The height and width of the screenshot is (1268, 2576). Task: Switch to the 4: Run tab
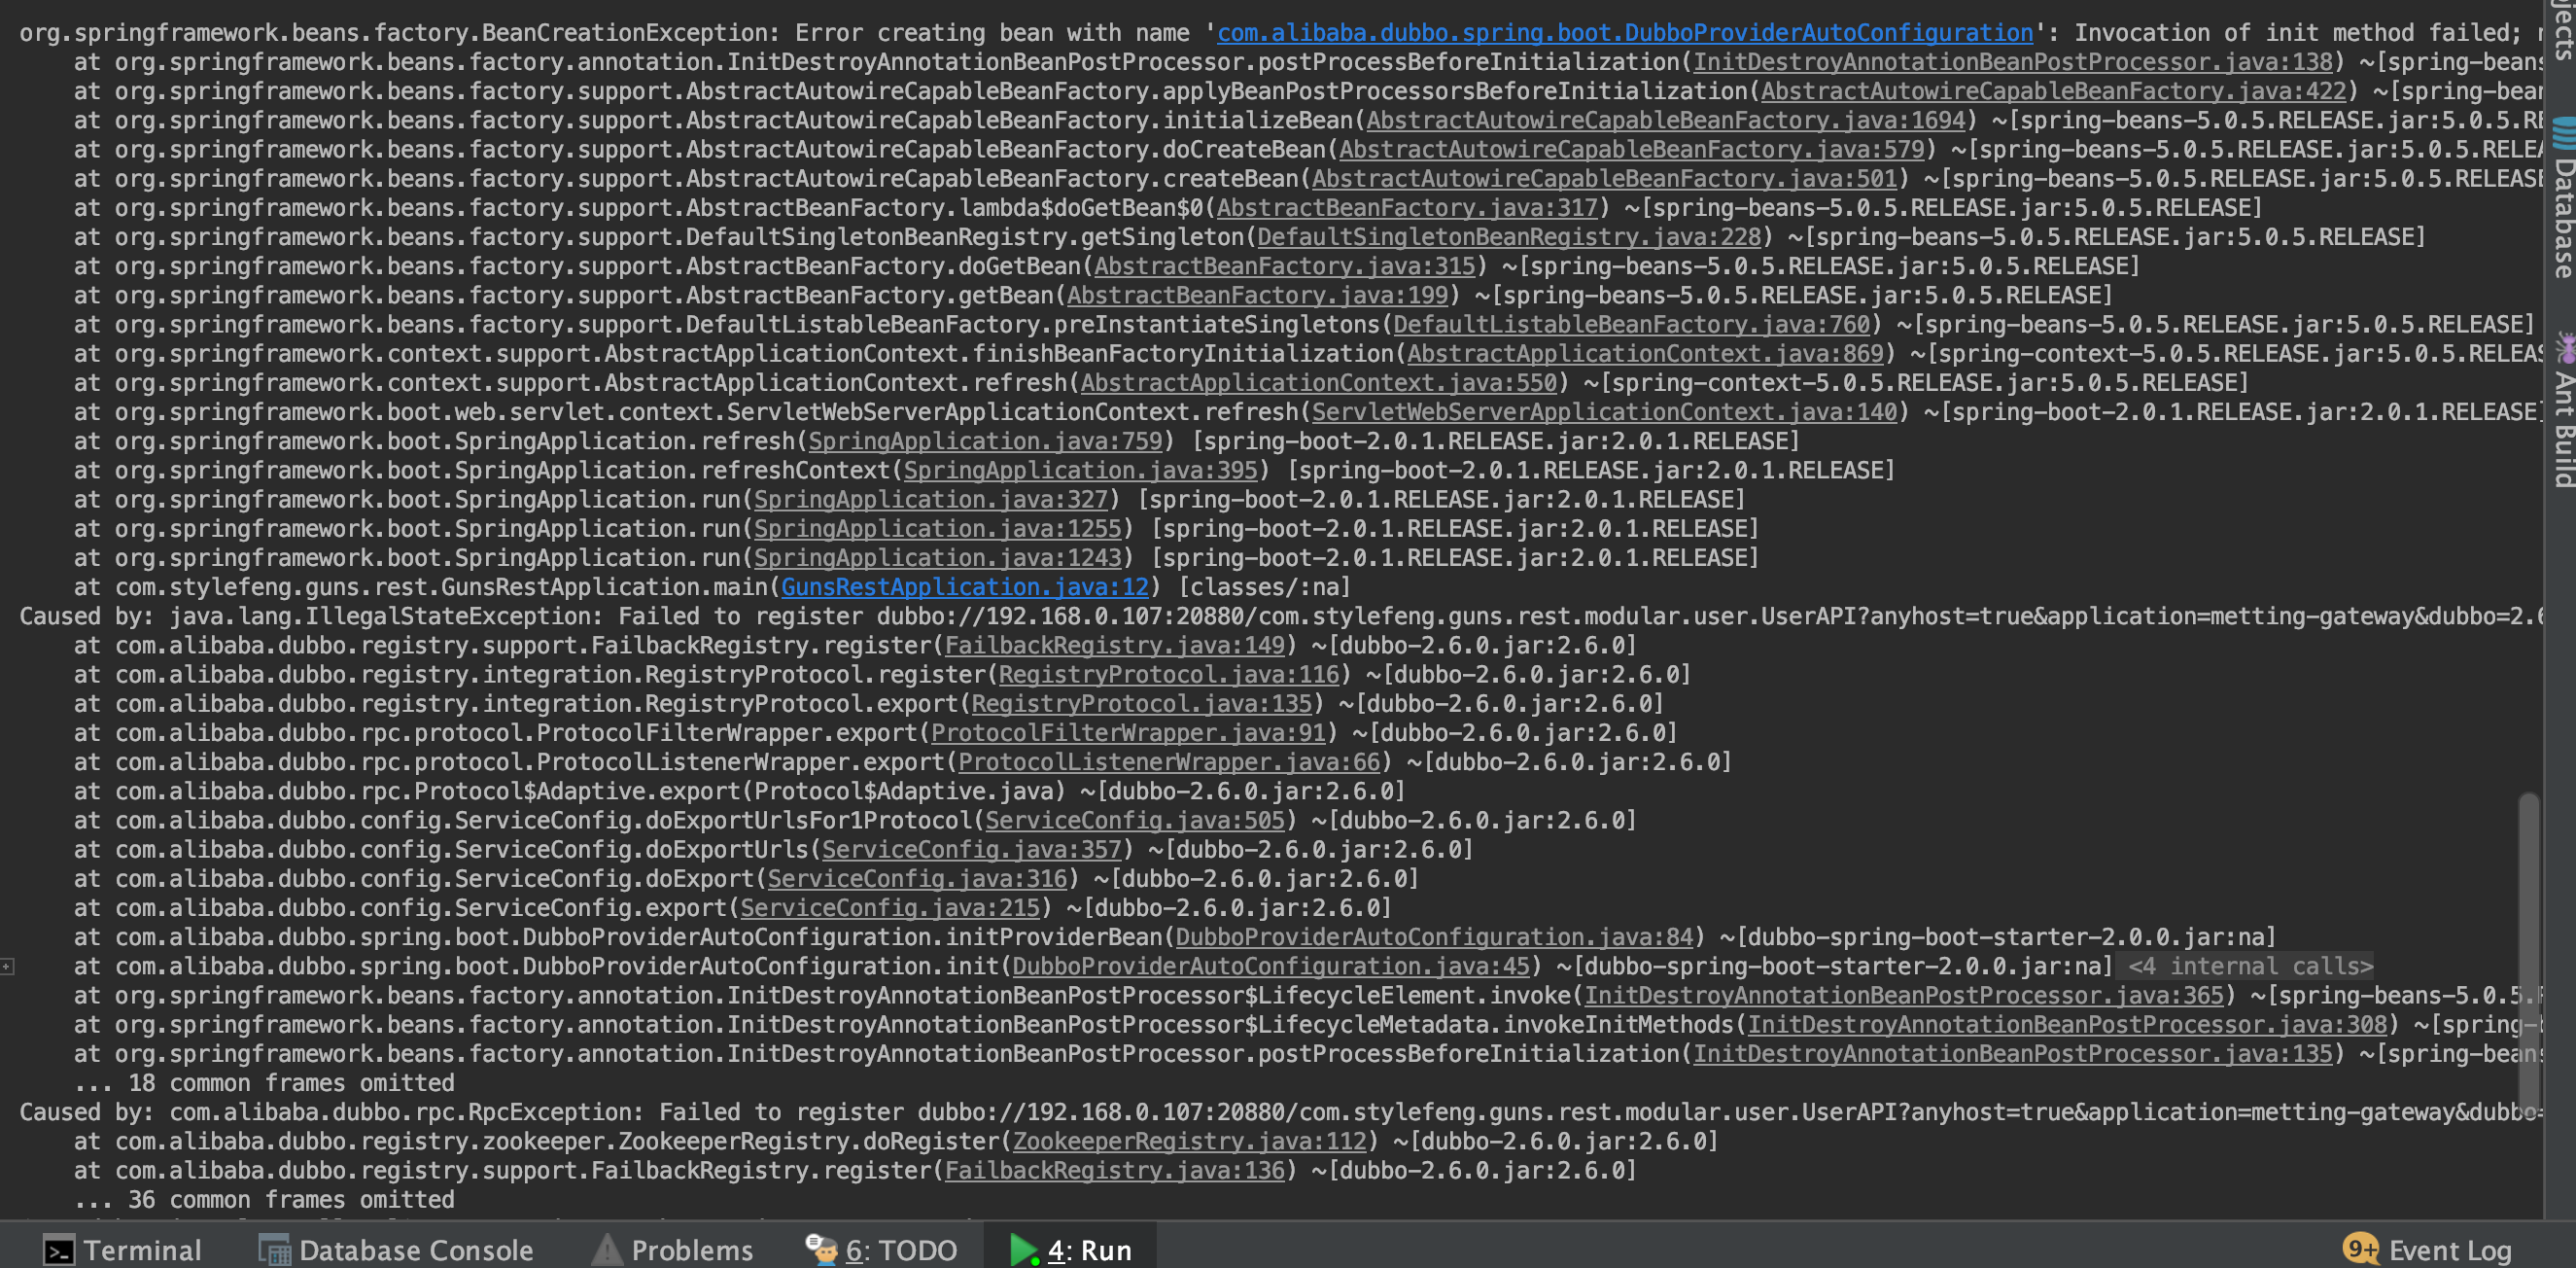[1088, 1250]
